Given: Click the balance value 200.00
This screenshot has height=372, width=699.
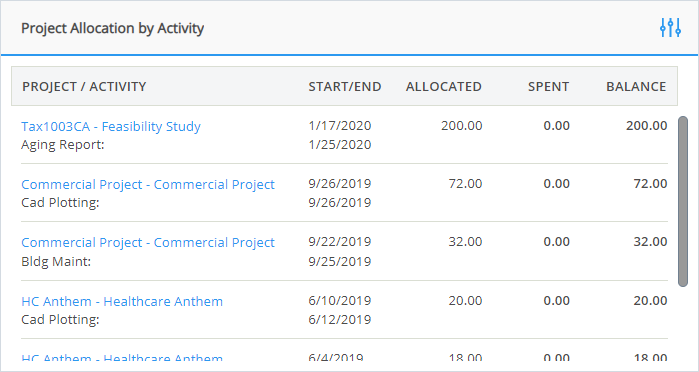Looking at the screenshot, I should 646,126.
